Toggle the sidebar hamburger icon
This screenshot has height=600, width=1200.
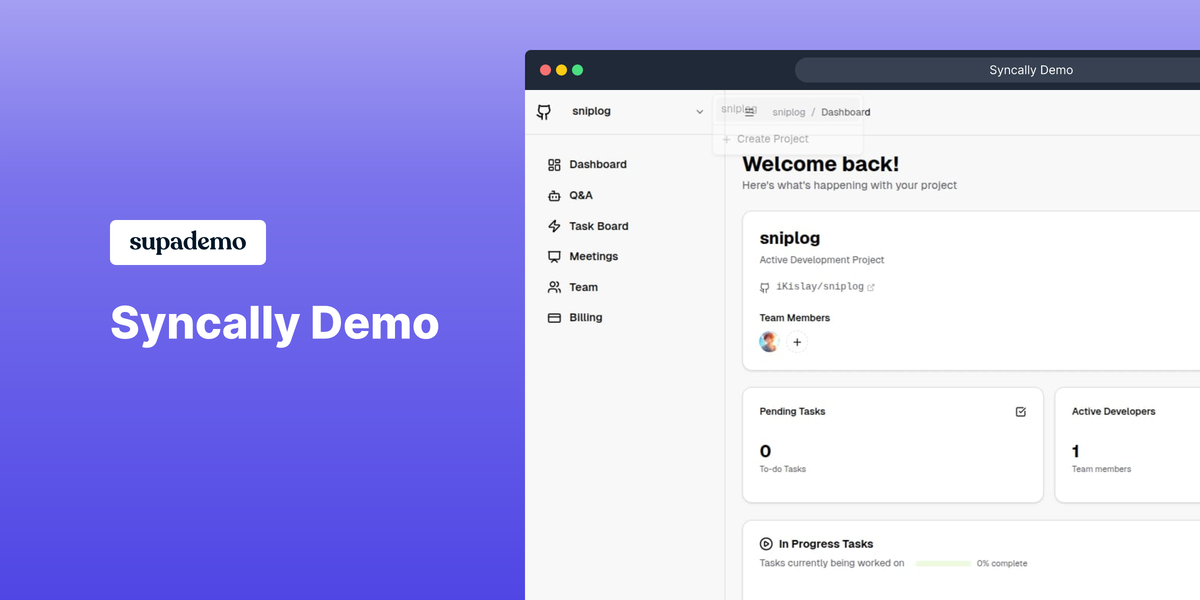tap(749, 113)
